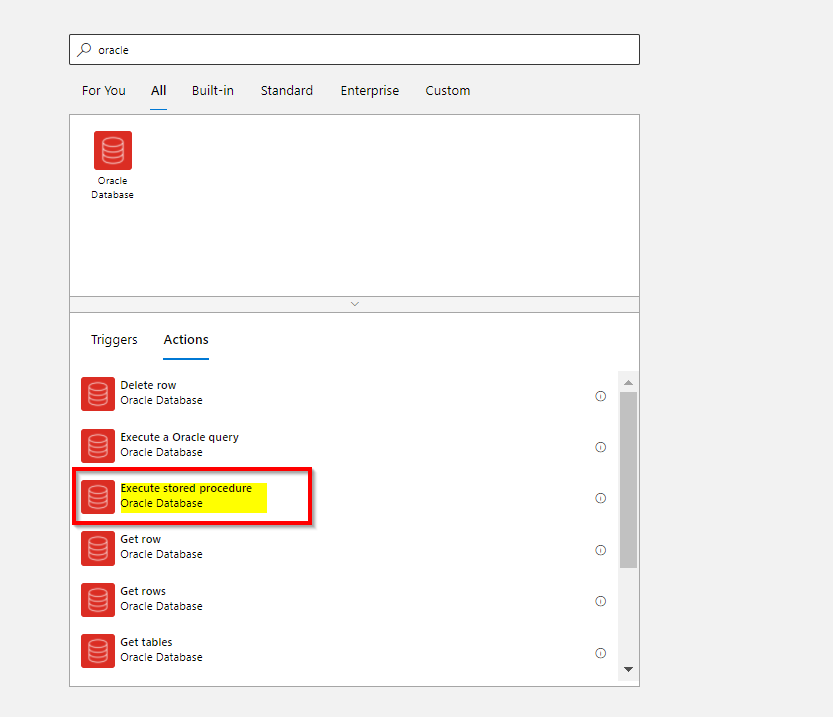833x717 pixels.
Task: Show info for Execute a Oracle query
Action: click(600, 447)
